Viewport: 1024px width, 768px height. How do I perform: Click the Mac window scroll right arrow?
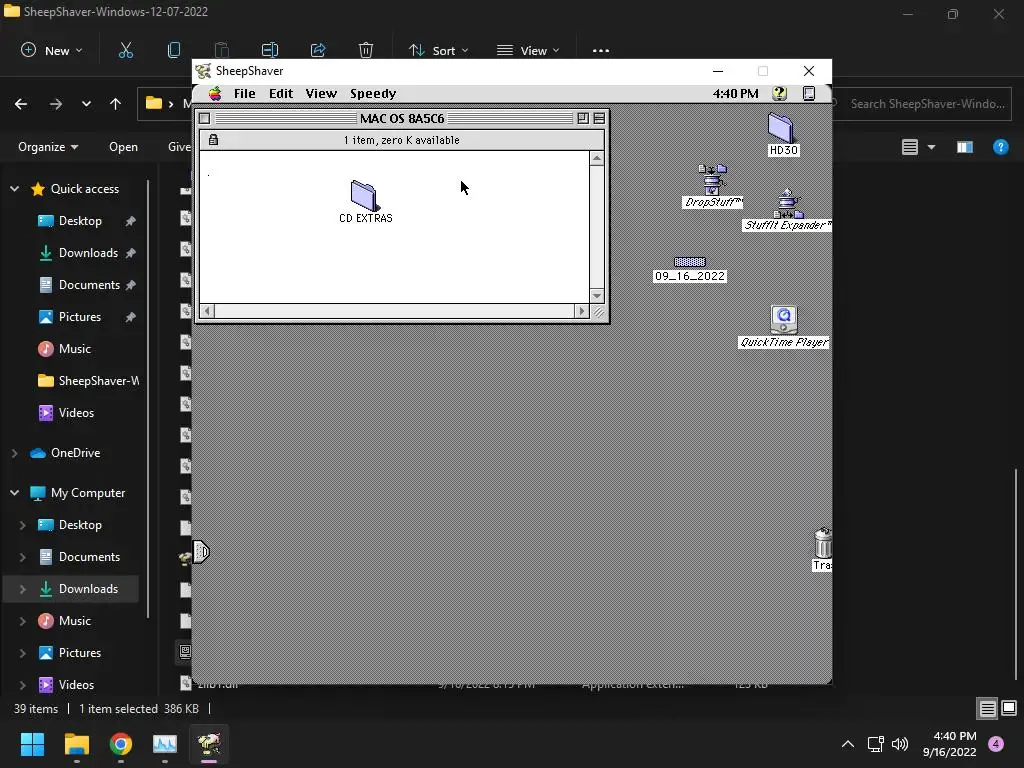coord(581,311)
